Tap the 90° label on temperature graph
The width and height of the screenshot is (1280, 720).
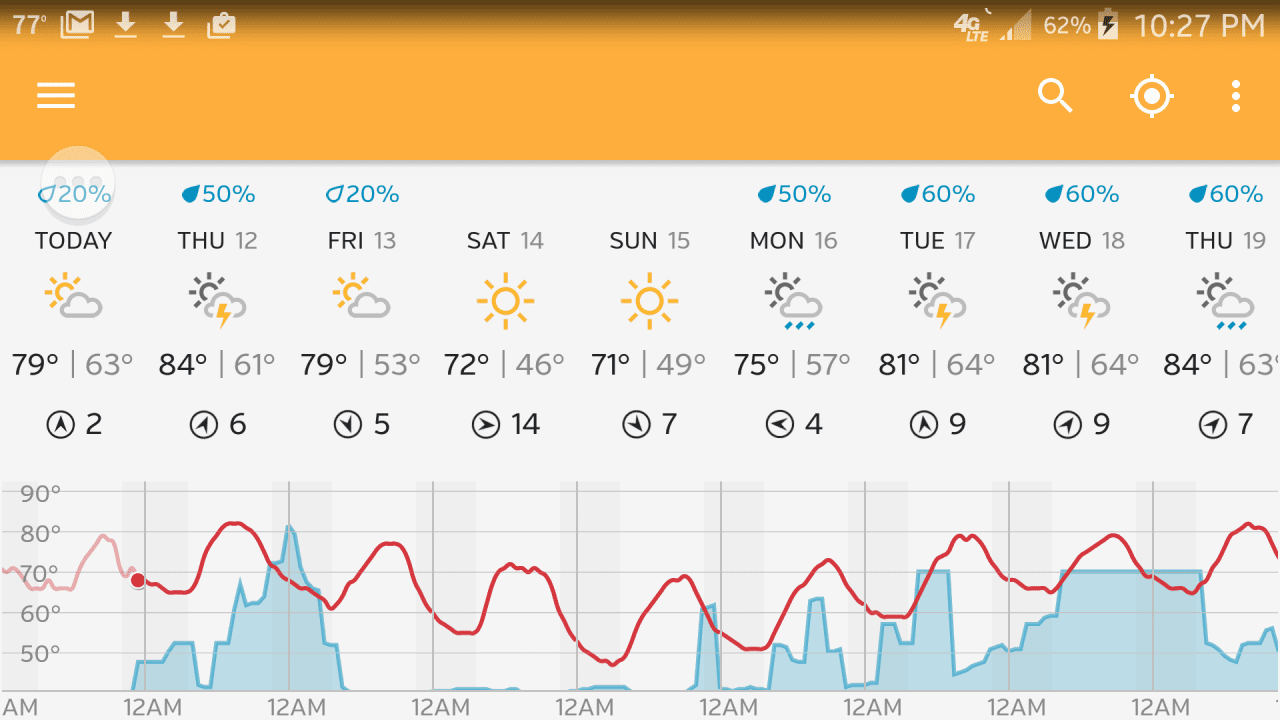coord(41,493)
